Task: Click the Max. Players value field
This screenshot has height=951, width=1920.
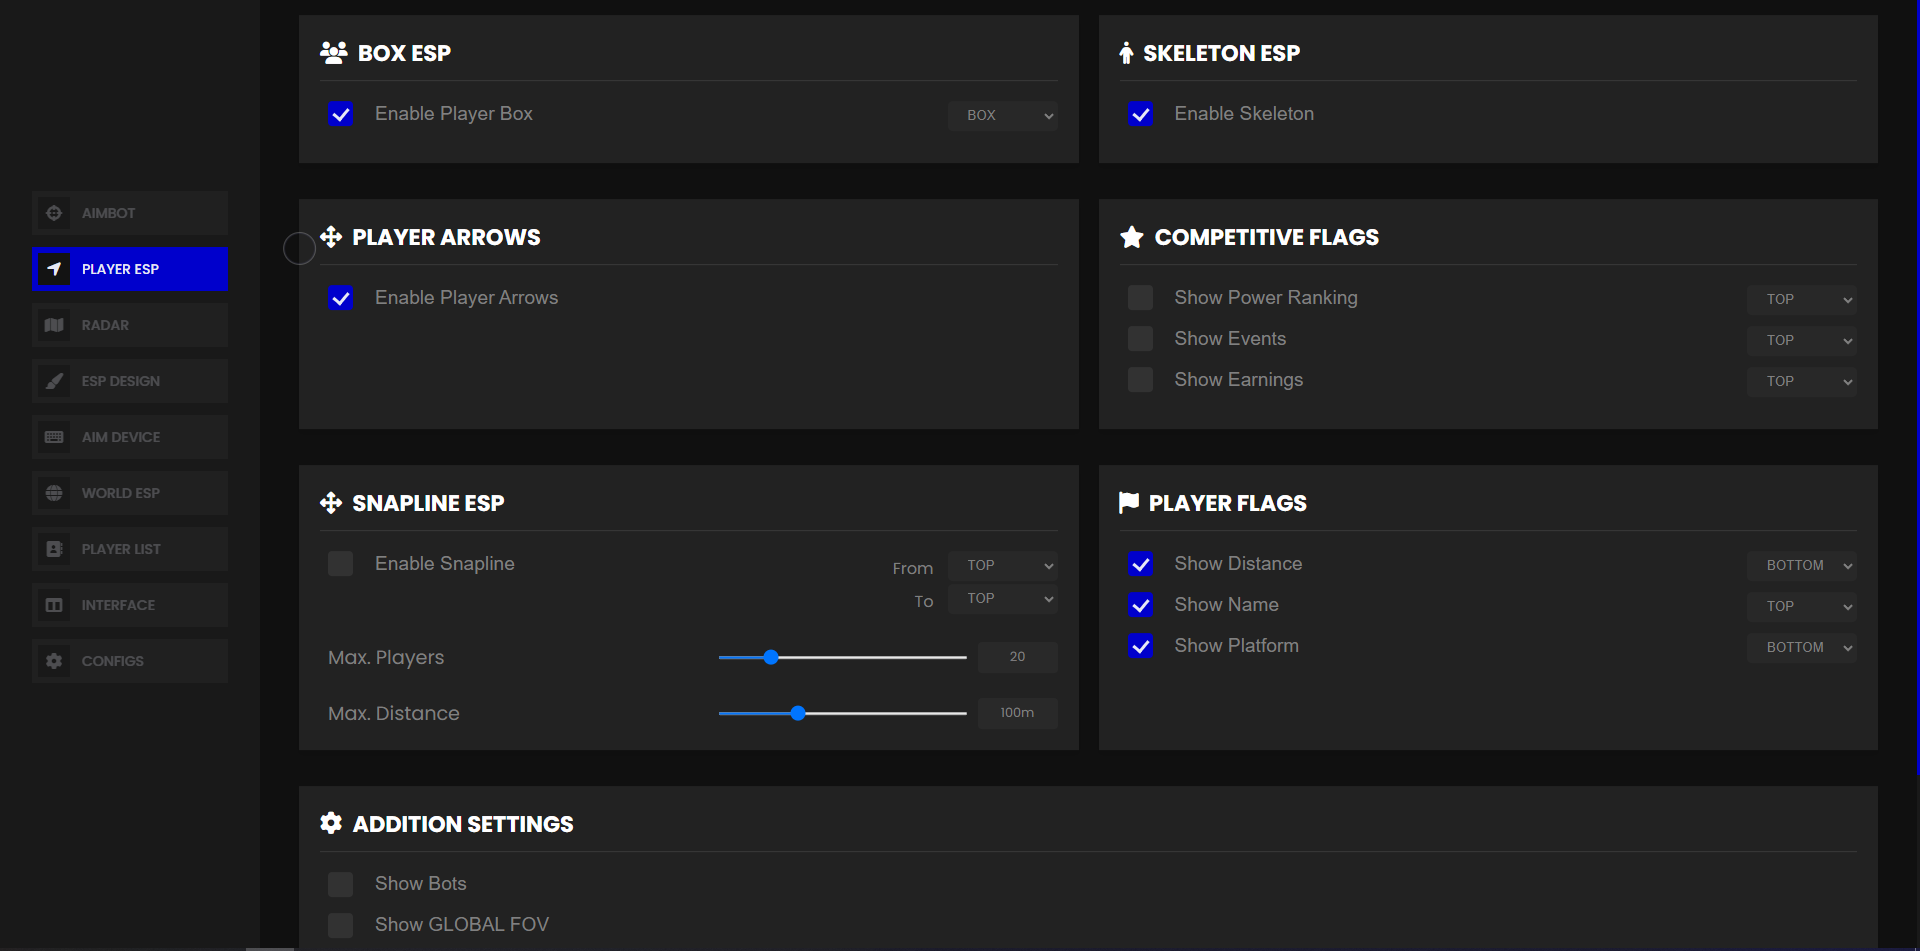Action: [1017, 657]
